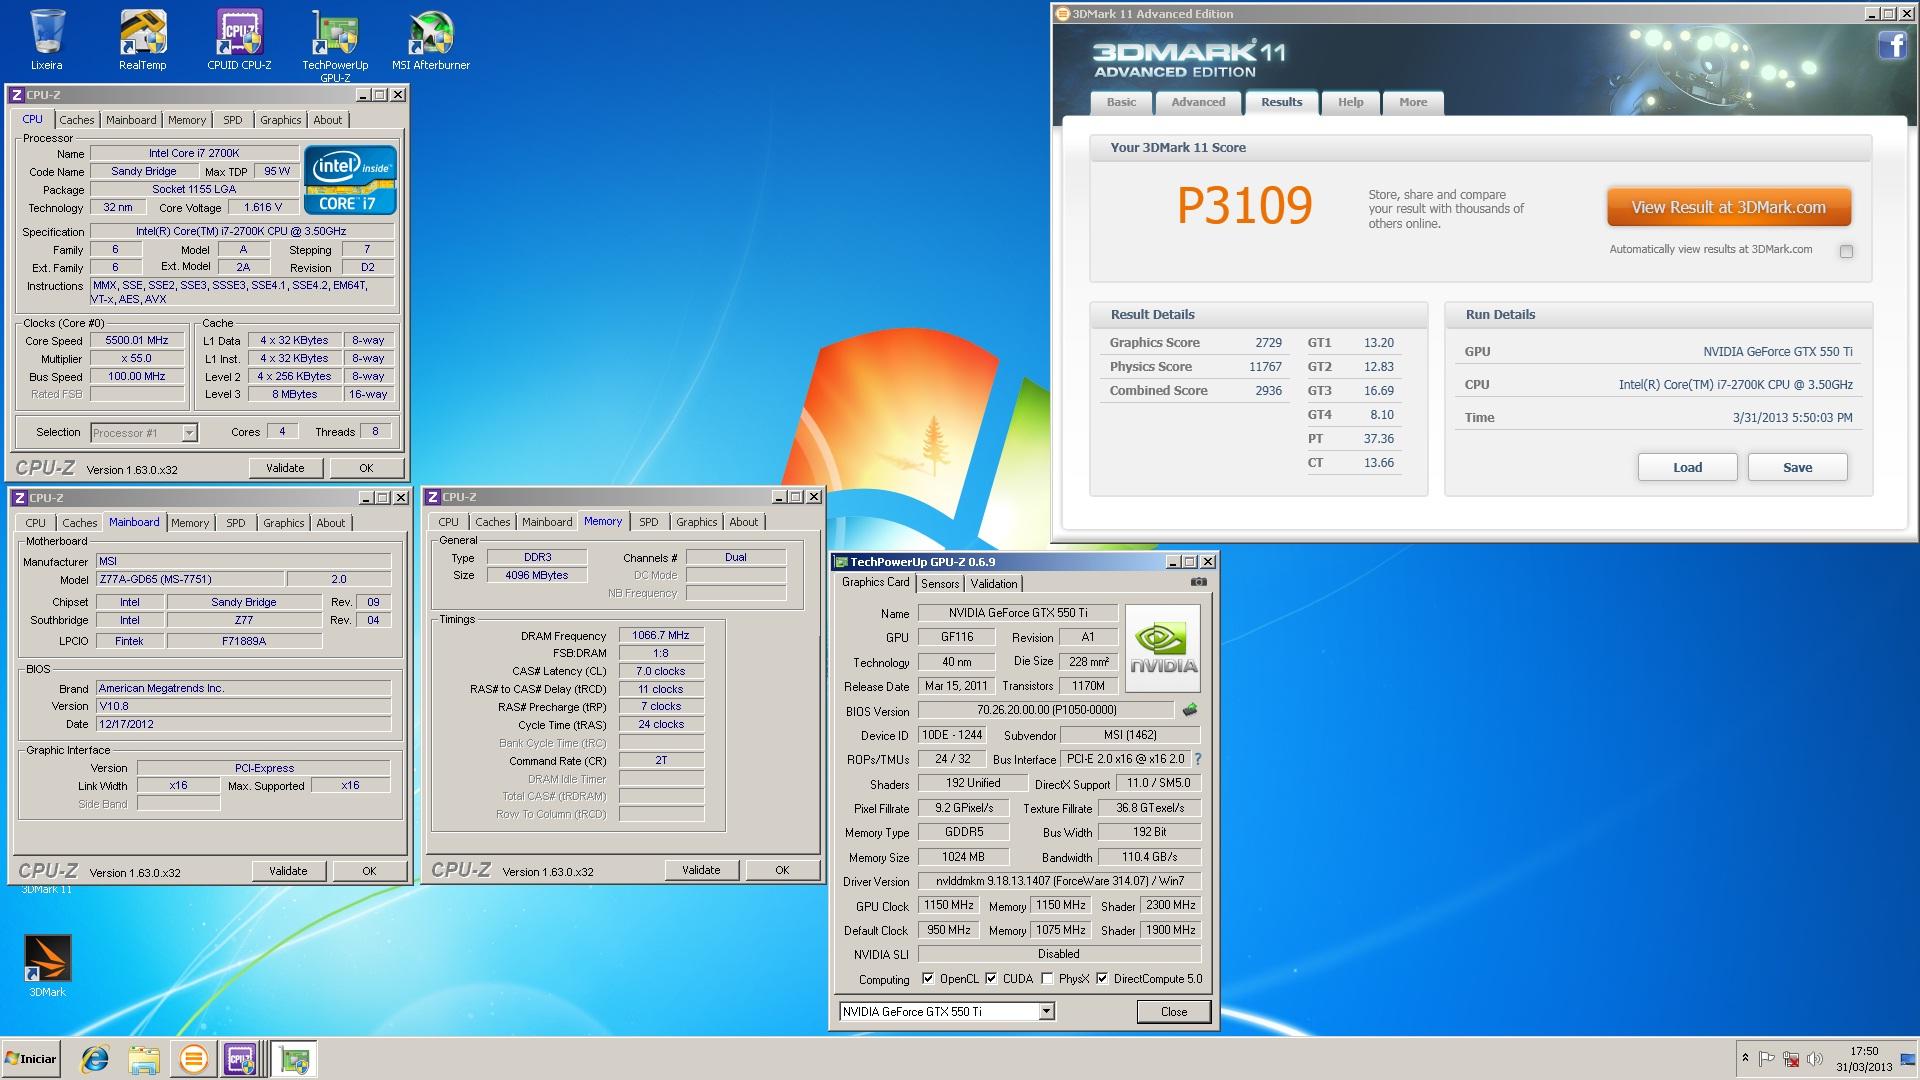Viewport: 1920px width, 1080px height.
Task: Open Windows Explorer from the taskbar
Action: (144, 1059)
